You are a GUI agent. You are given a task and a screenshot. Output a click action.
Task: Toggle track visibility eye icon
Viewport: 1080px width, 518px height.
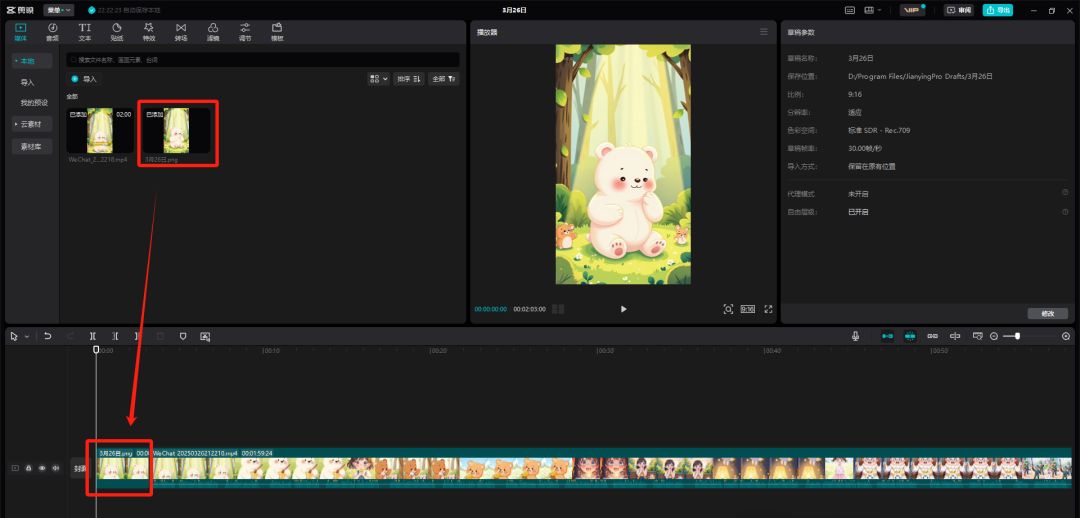tap(42, 468)
